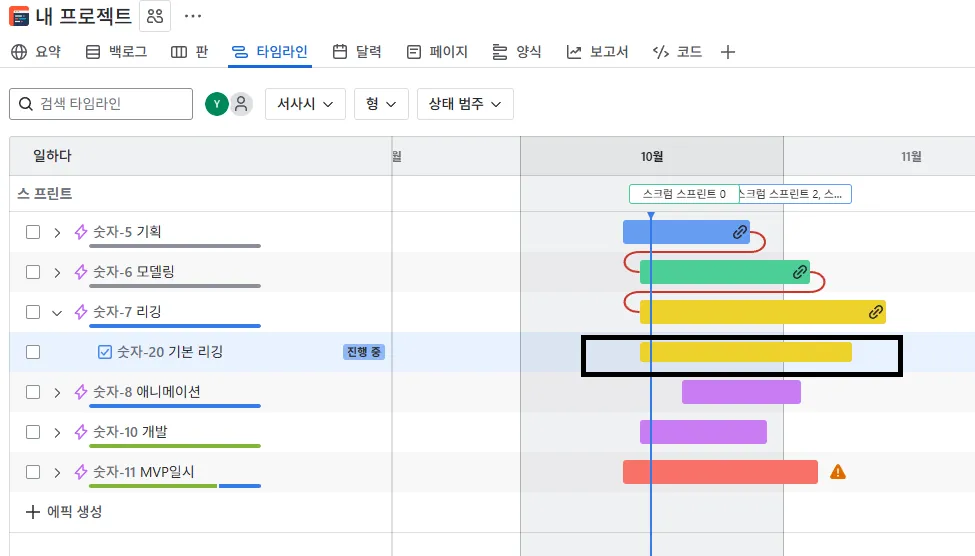The width and height of the screenshot is (975, 556).
Task: Click the team members icon beside project name
Action: (155, 16)
